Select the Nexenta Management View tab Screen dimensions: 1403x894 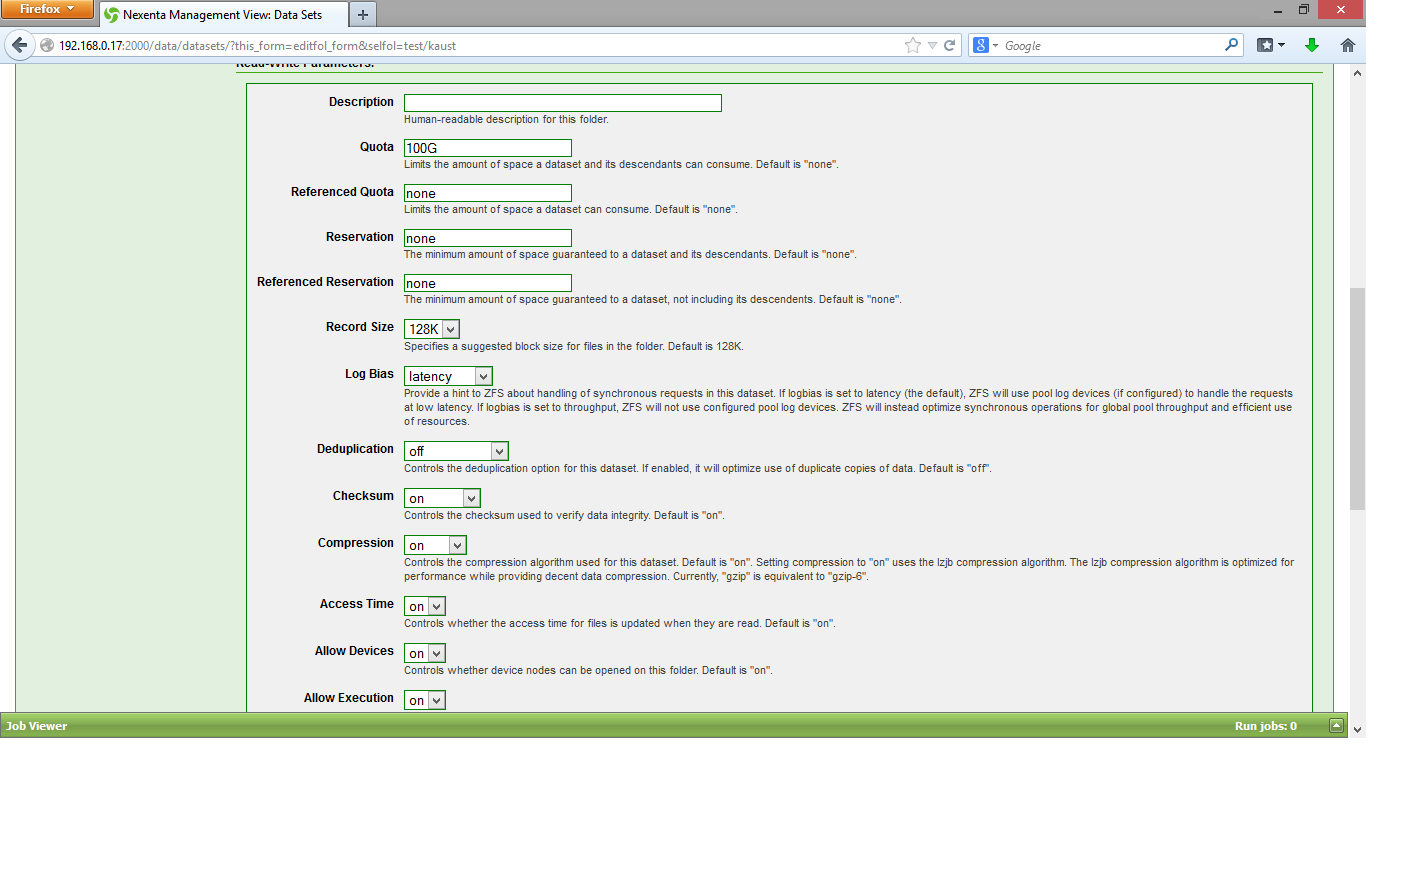click(224, 15)
